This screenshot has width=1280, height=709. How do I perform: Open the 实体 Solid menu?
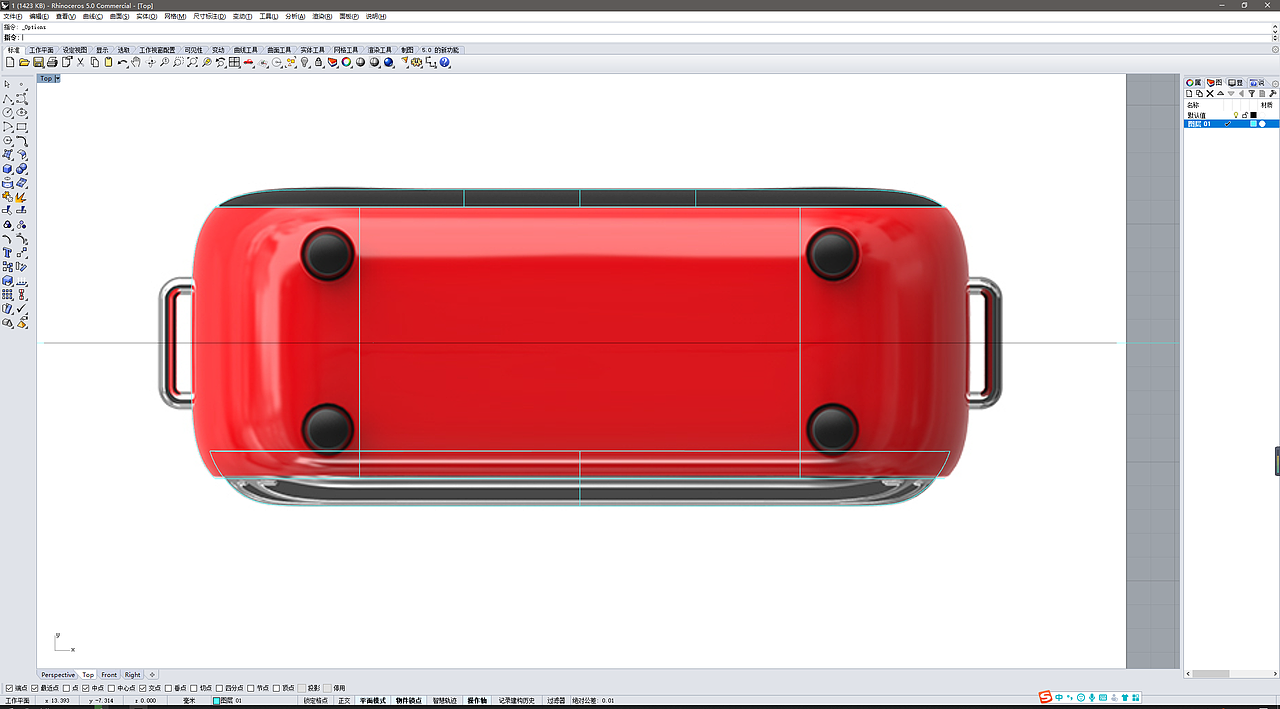click(146, 17)
